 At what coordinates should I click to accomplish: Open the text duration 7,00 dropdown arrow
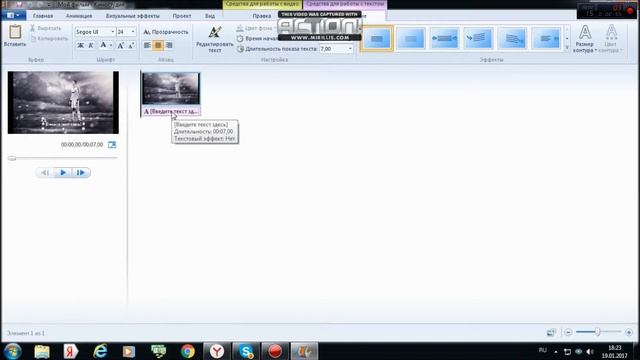click(350, 49)
